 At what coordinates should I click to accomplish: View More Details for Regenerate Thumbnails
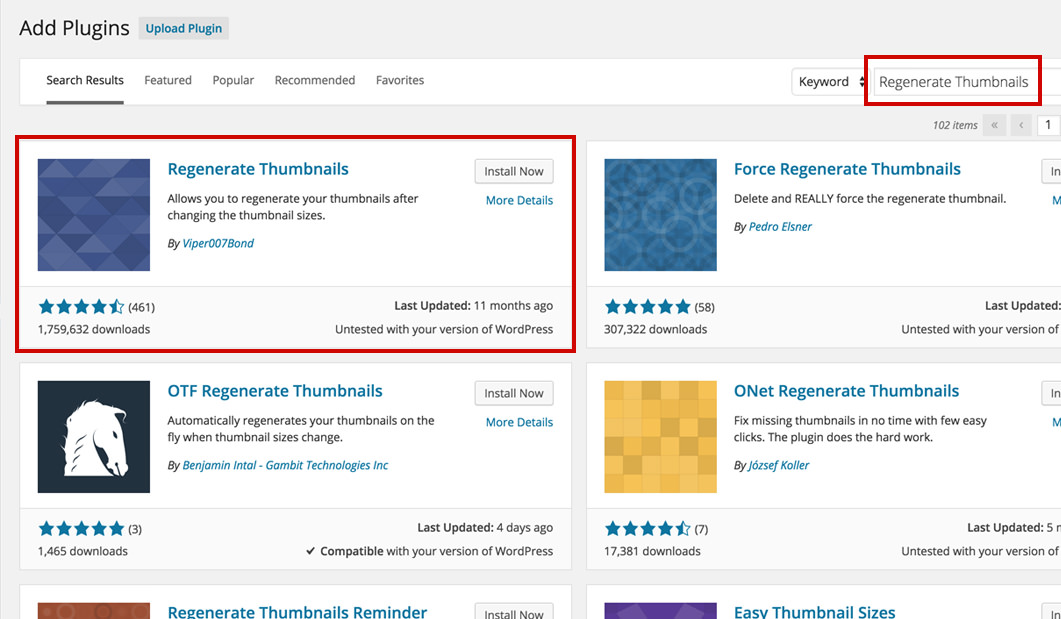[x=519, y=200]
